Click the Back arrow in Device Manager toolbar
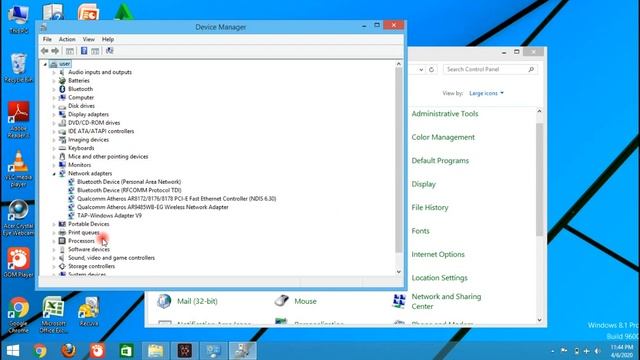640x360 pixels. point(44,51)
